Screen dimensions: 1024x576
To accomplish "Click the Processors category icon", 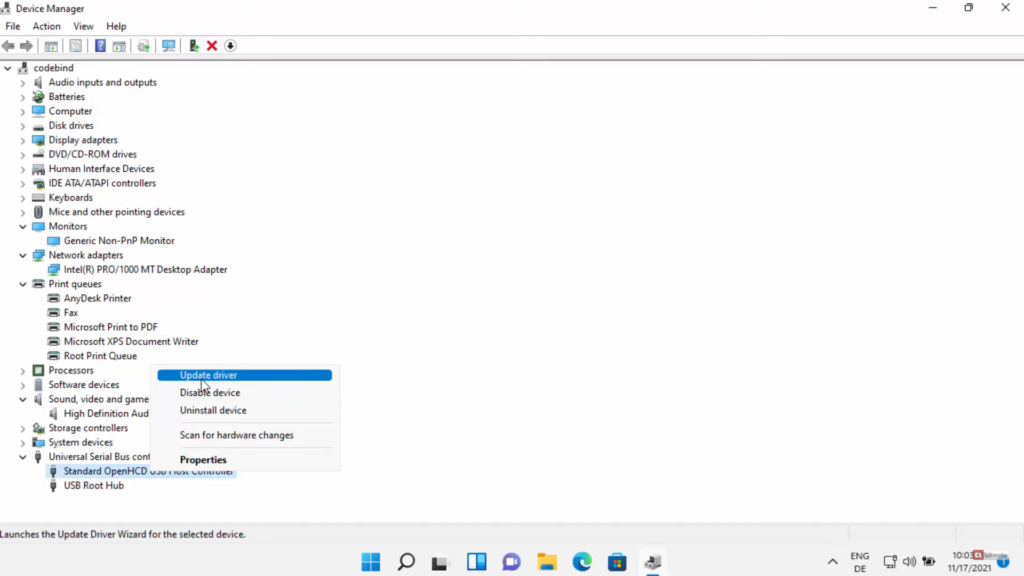I will 39,370.
